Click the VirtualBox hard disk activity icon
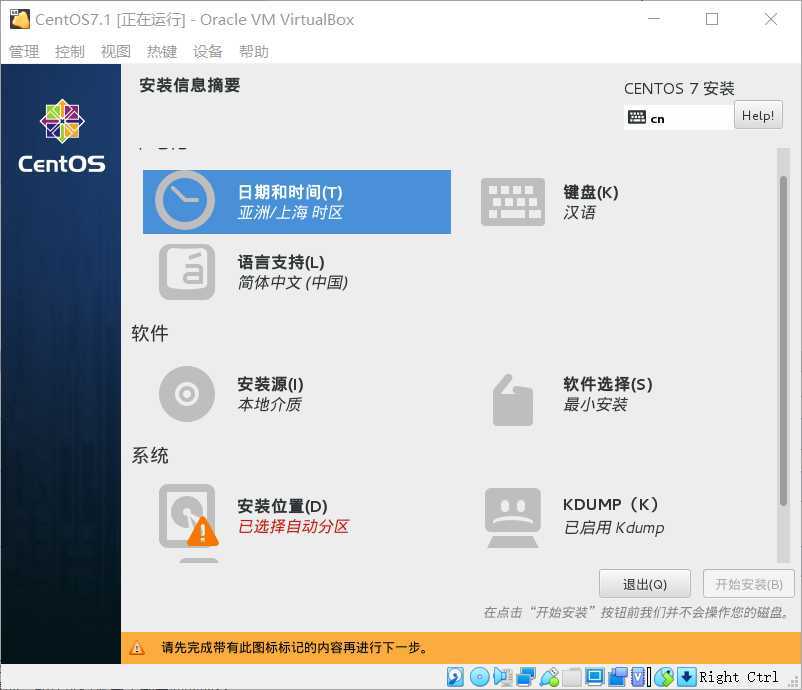Screen dimensions: 802x690 point(455,677)
